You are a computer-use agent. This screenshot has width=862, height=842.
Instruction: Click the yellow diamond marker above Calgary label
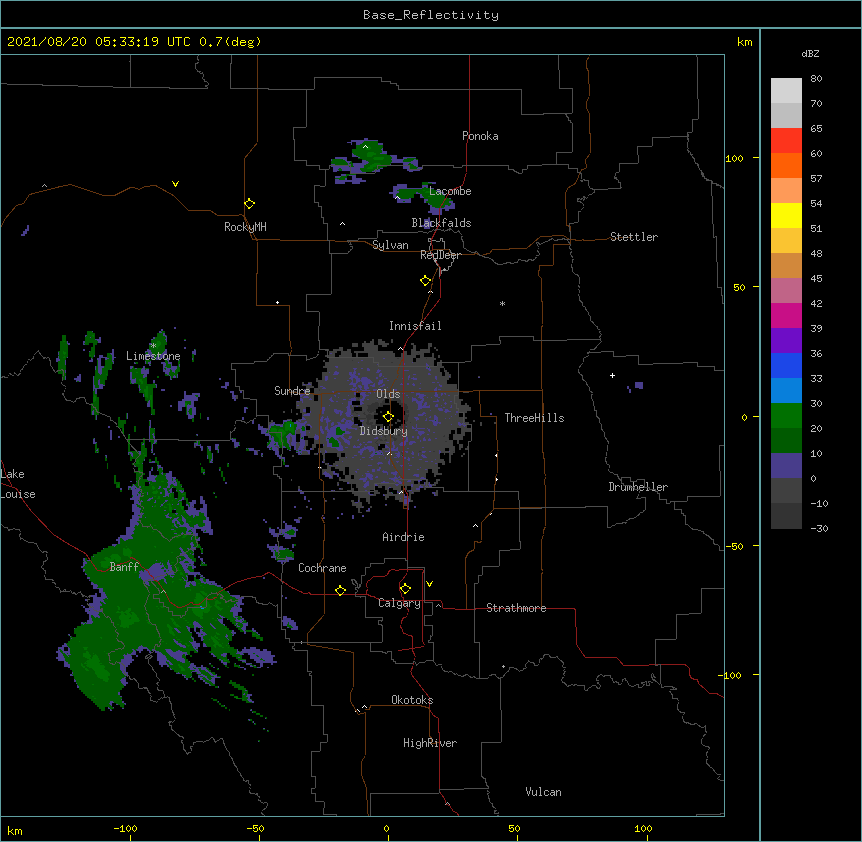pyautogui.click(x=405, y=589)
